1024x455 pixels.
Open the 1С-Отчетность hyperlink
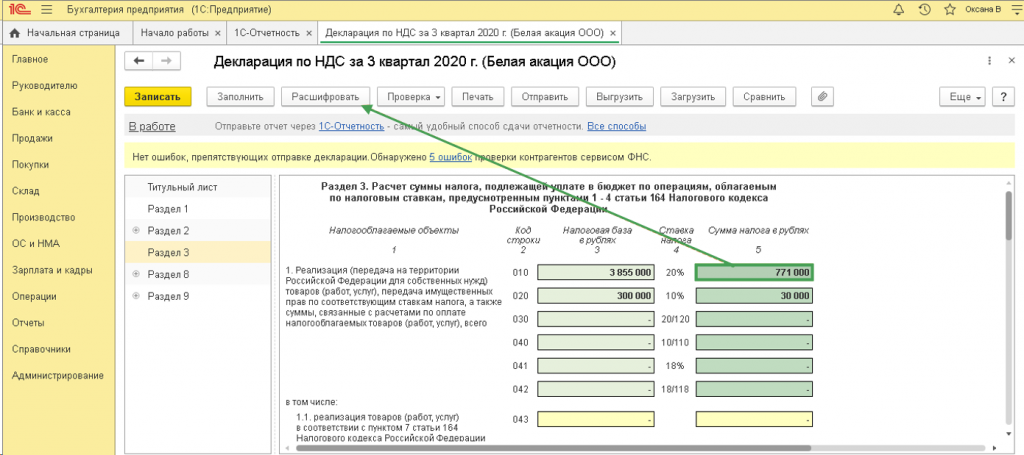[351, 126]
